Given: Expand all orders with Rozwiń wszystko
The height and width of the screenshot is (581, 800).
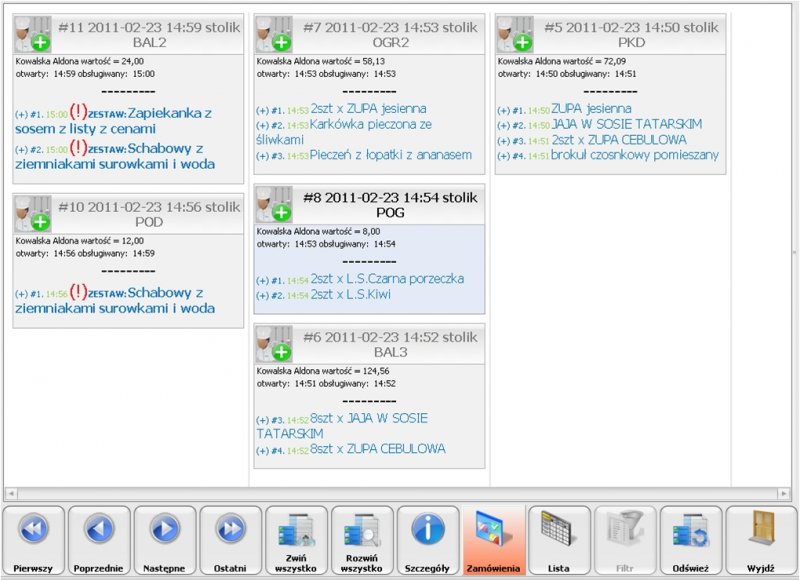Looking at the screenshot, I should tap(362, 541).
